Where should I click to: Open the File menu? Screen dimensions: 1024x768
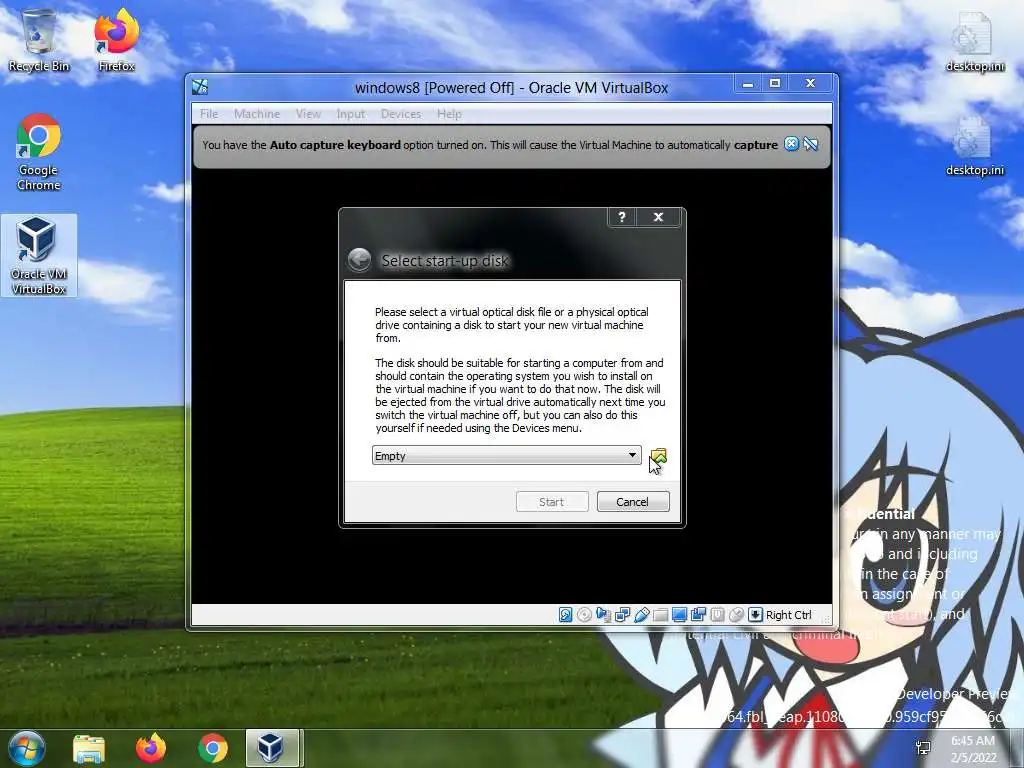209,114
